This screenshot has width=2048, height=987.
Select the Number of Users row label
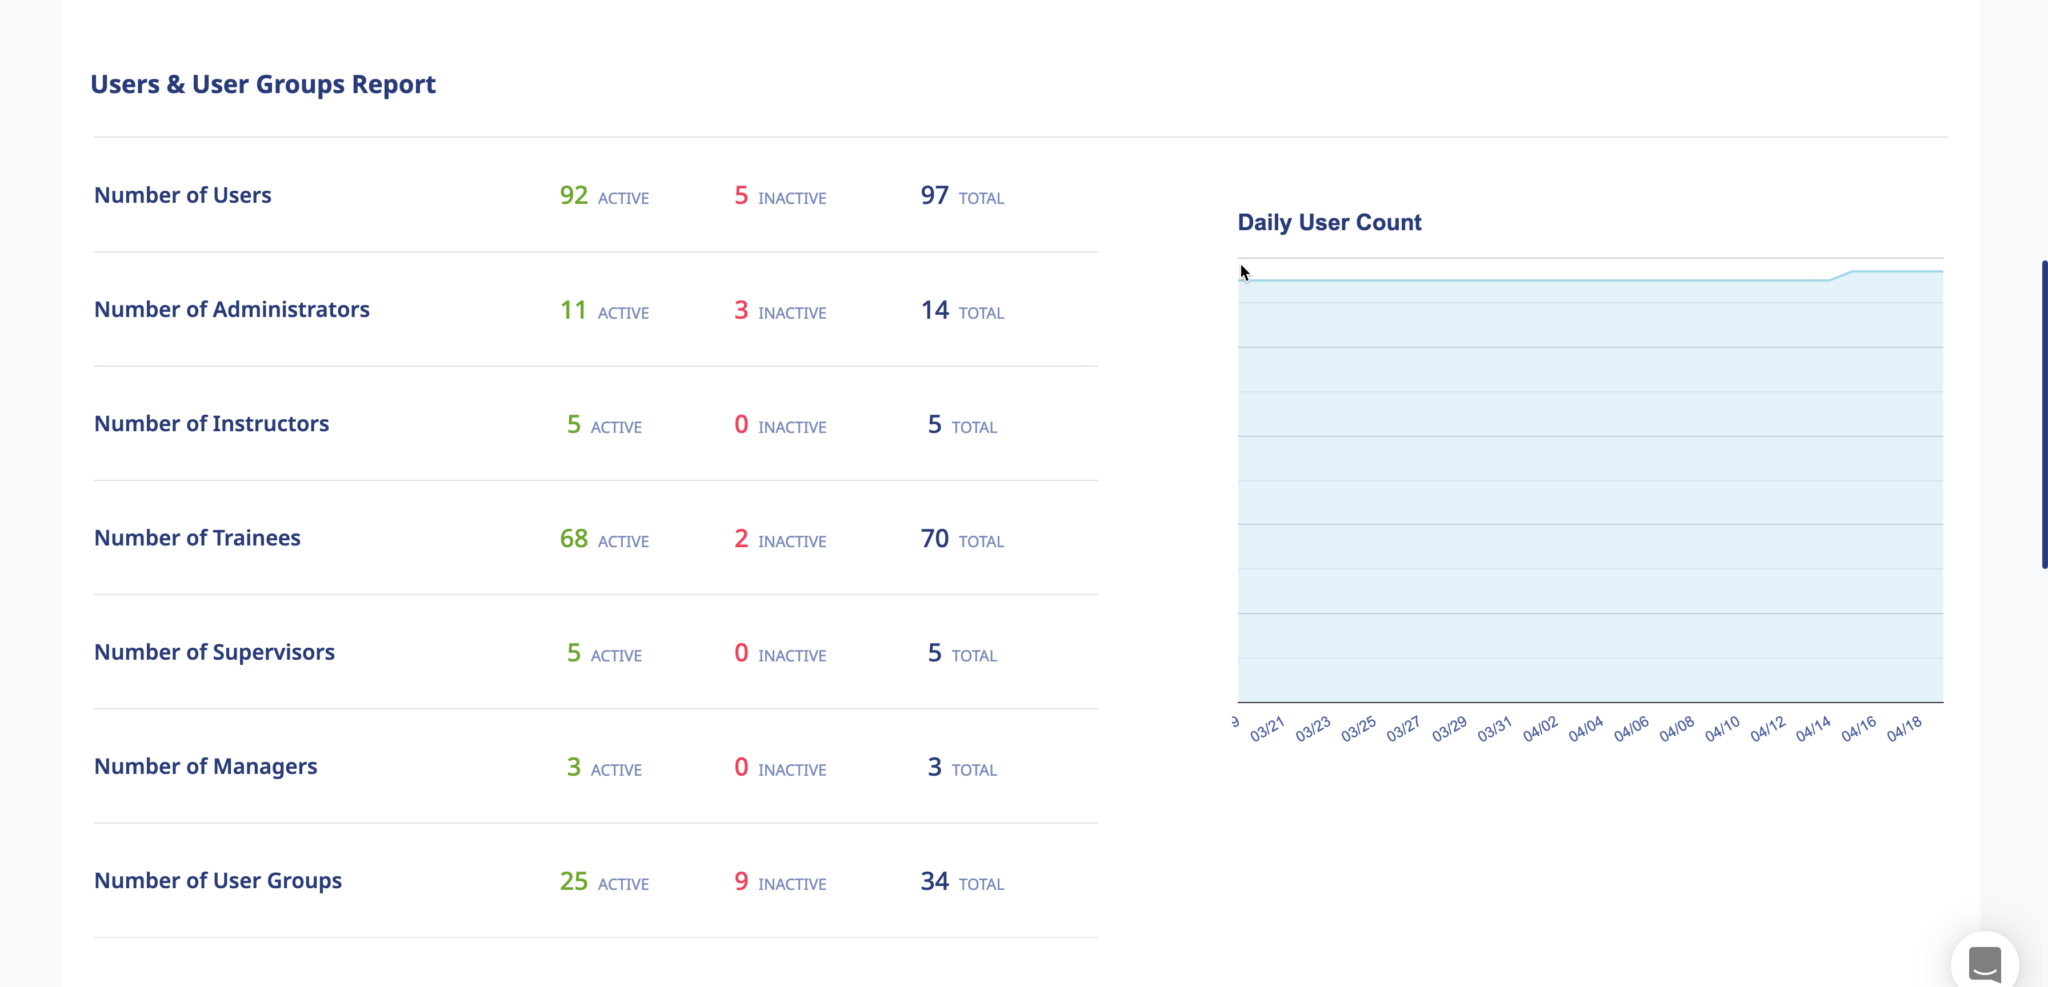[x=183, y=195]
